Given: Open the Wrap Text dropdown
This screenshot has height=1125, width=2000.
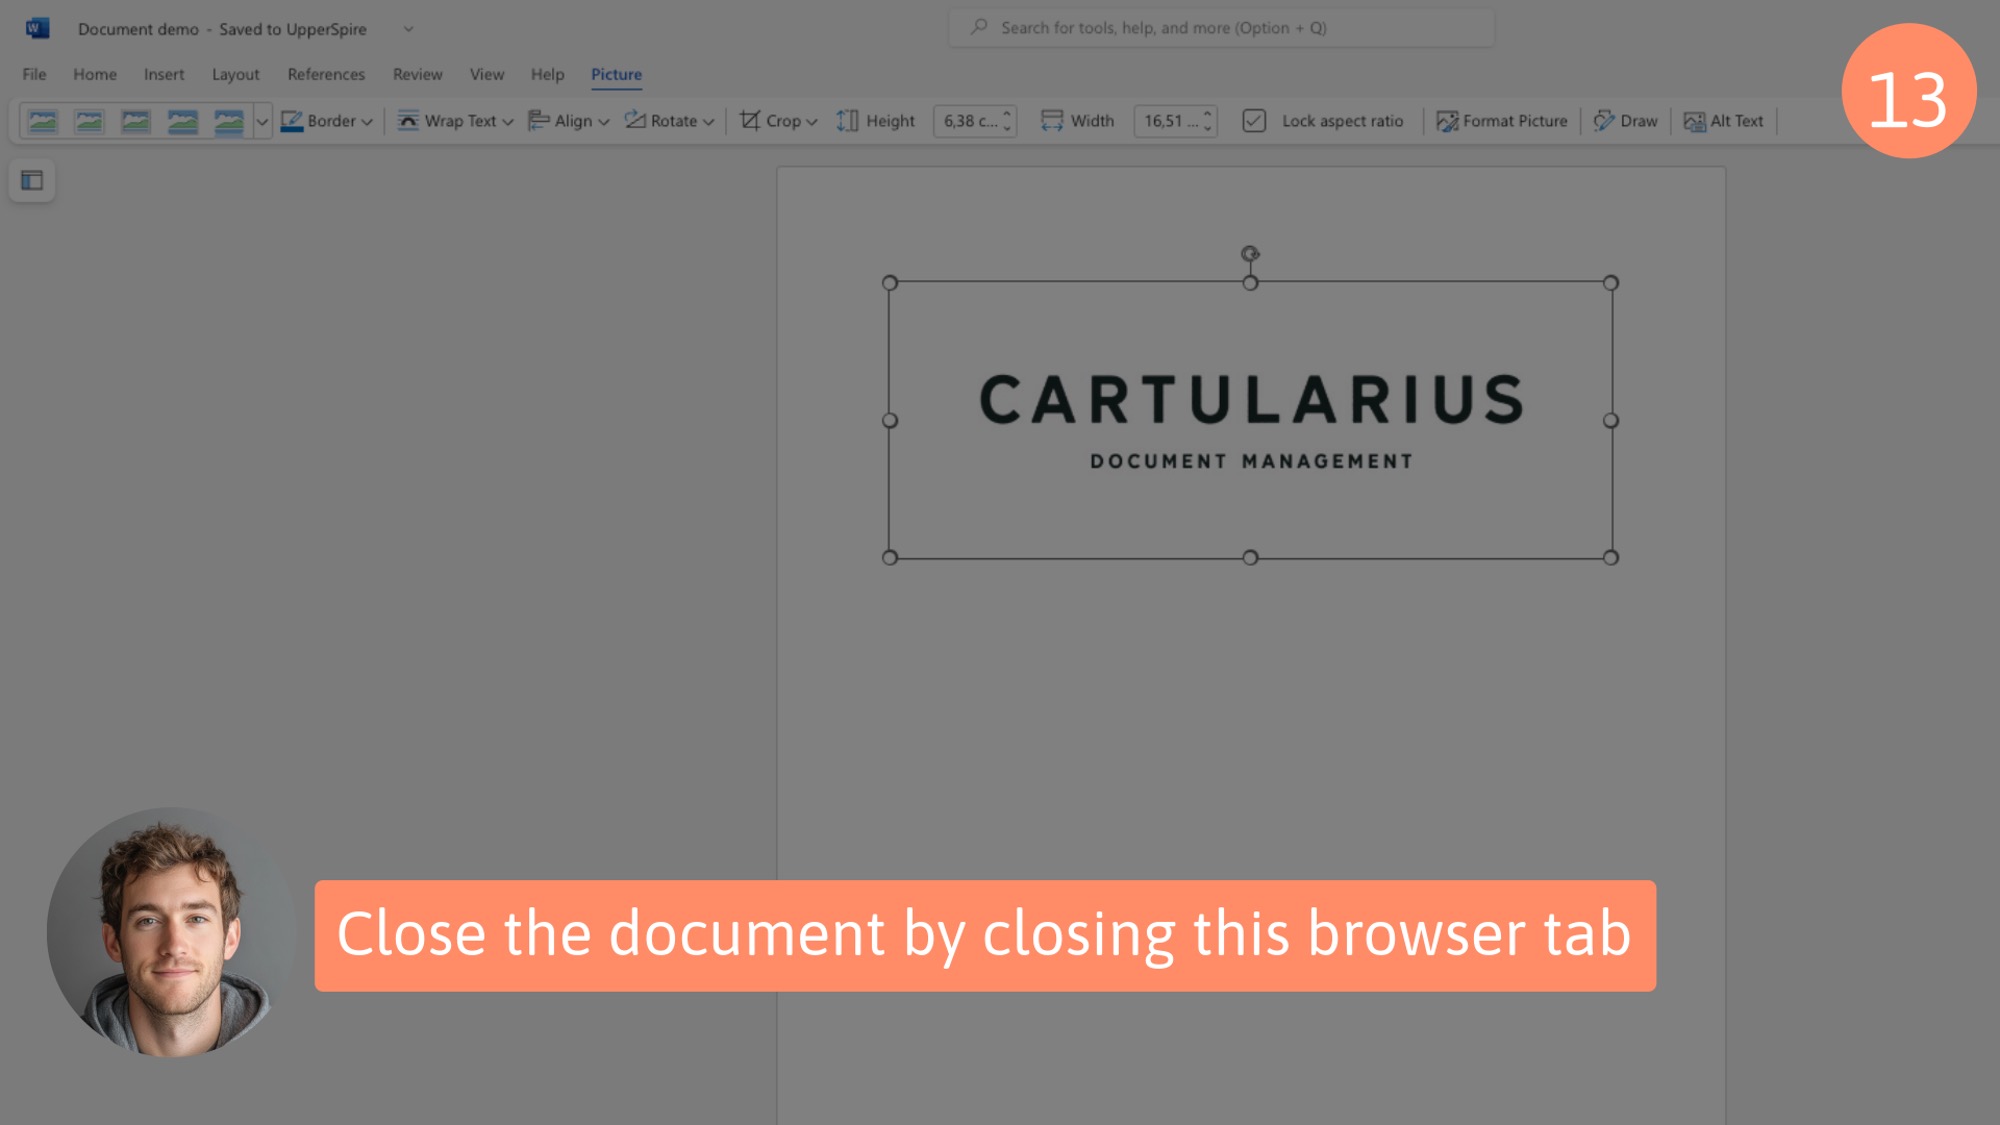Looking at the screenshot, I should point(455,121).
